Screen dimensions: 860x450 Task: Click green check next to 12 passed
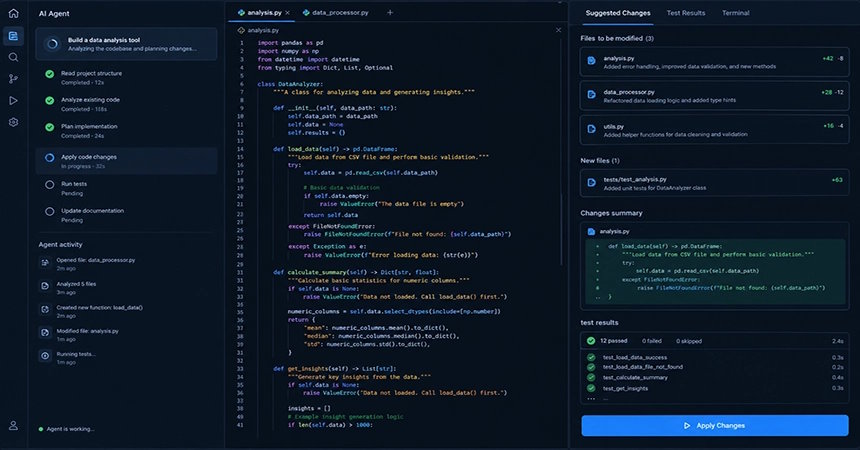click(591, 341)
